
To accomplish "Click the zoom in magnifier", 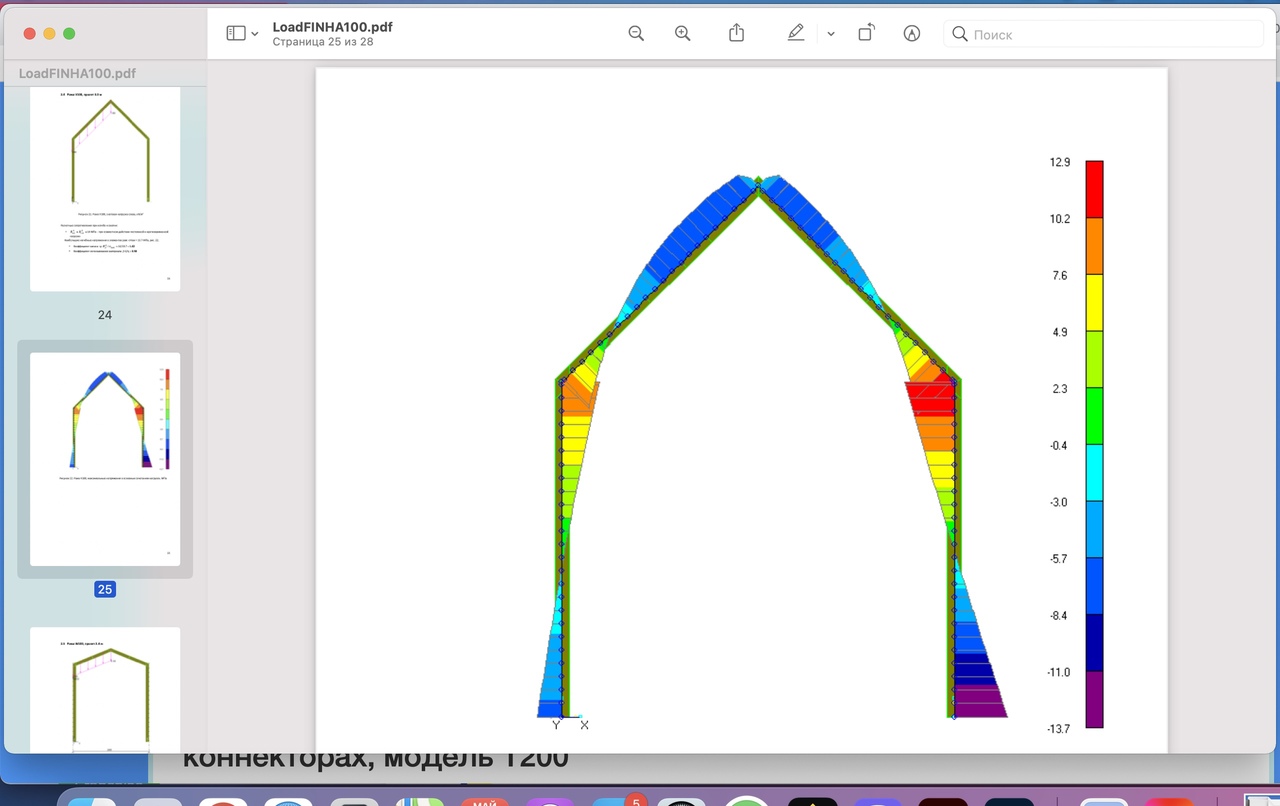I will [x=683, y=34].
